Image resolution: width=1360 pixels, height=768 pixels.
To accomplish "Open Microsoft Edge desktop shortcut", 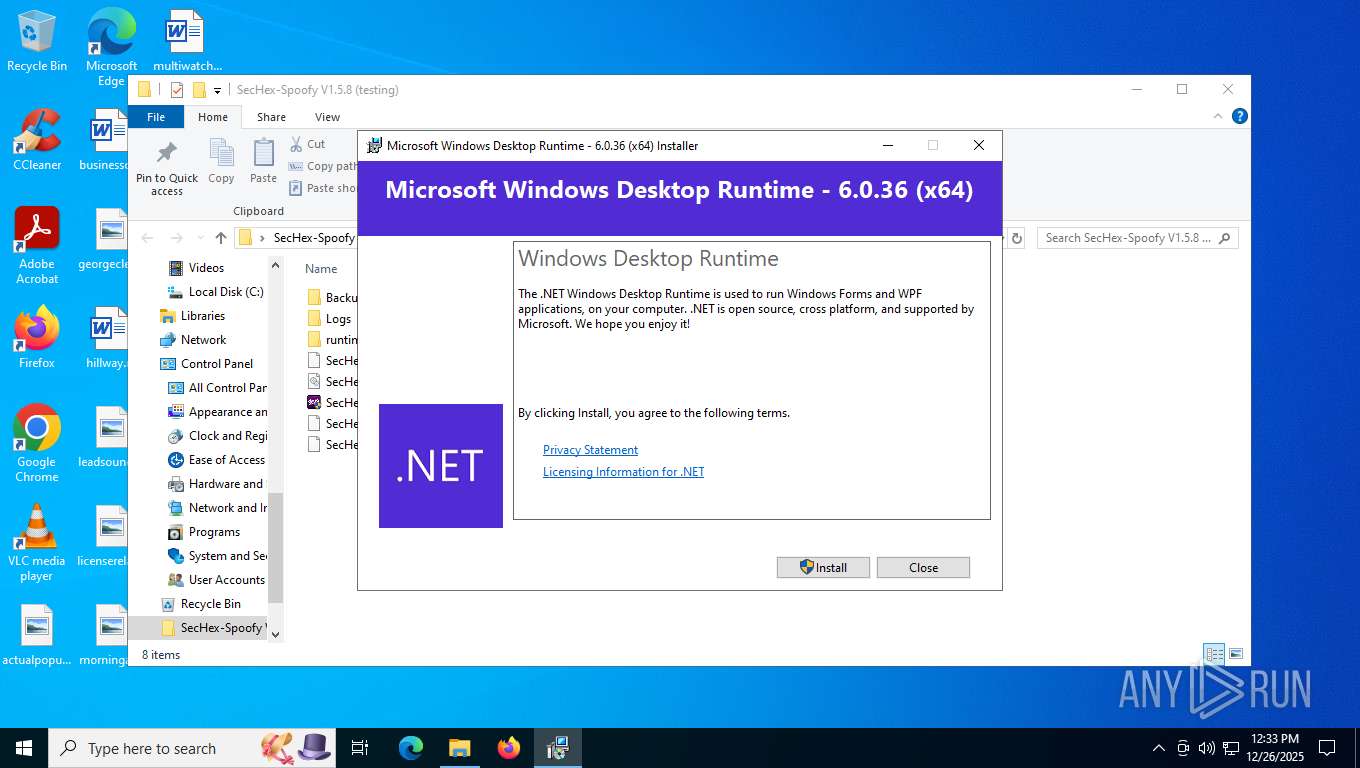I will coord(111,47).
